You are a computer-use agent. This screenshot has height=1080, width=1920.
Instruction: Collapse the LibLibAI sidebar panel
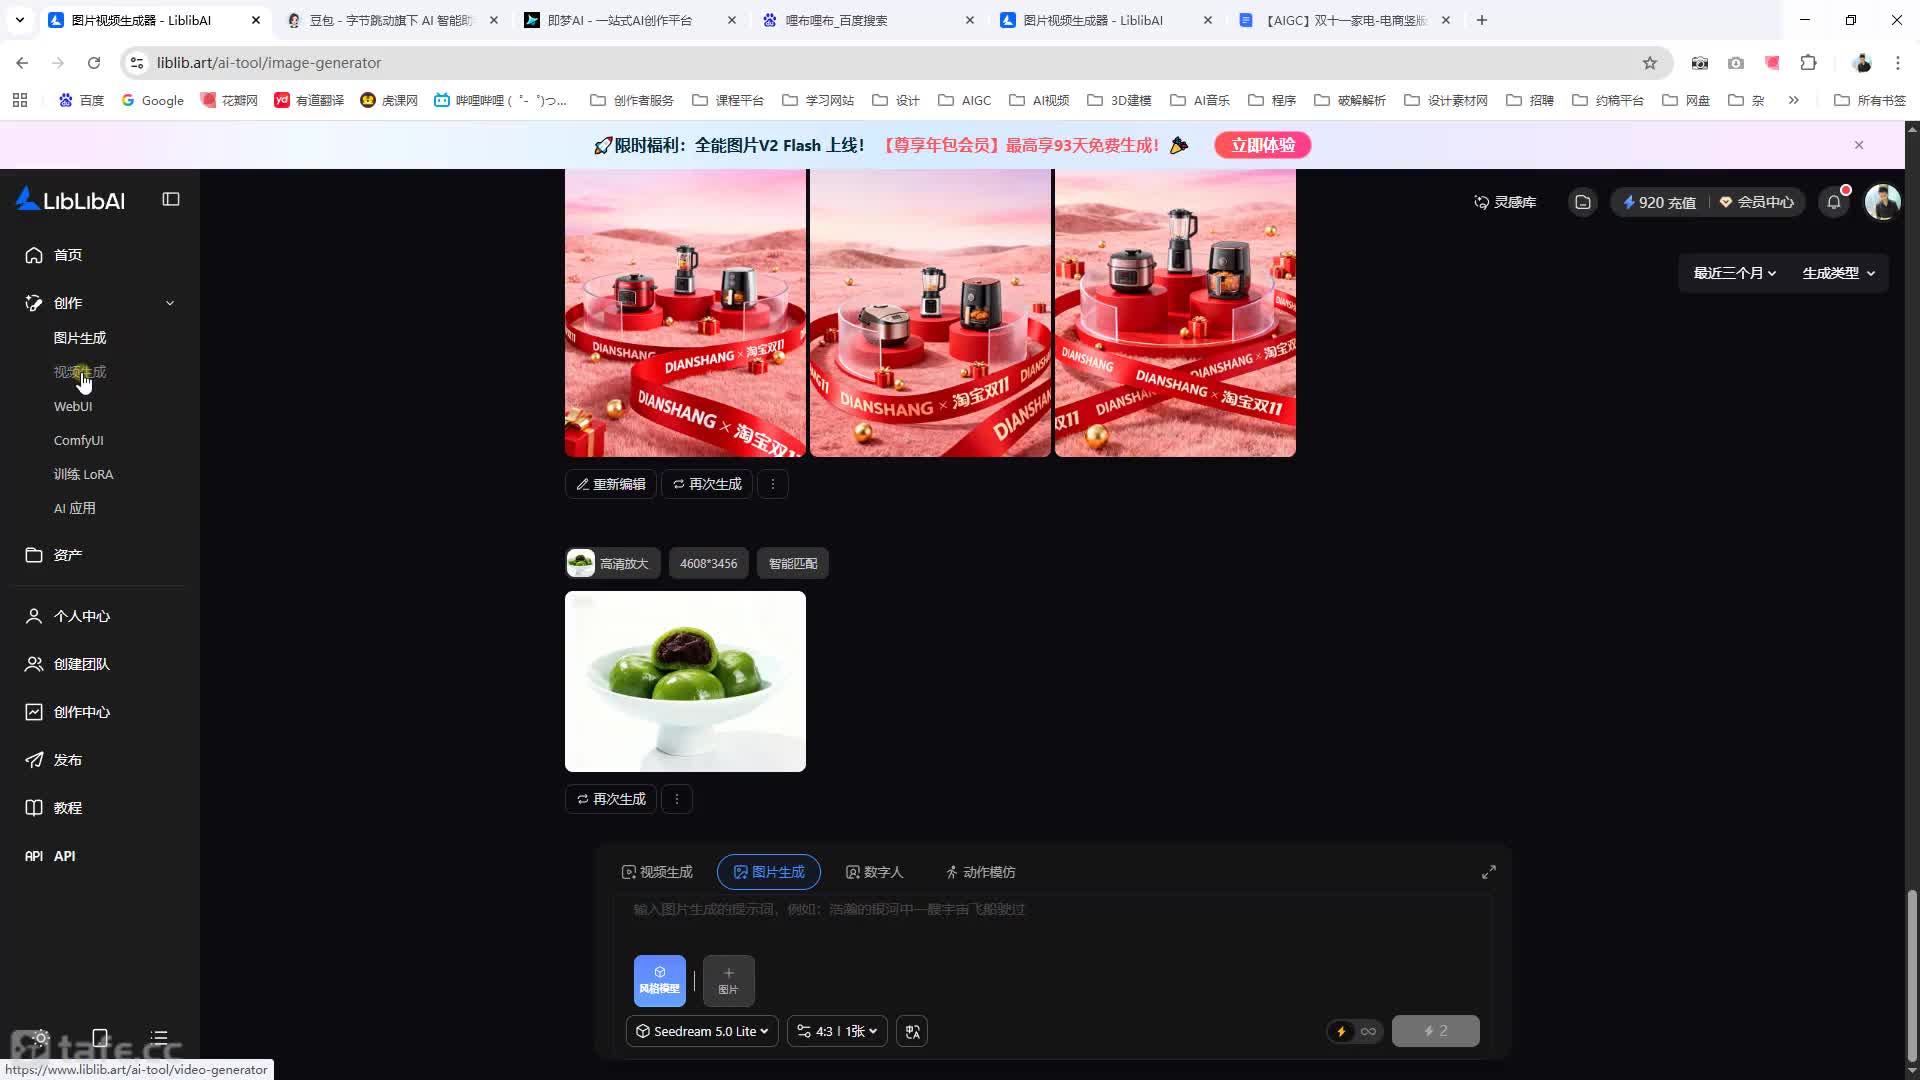(171, 199)
